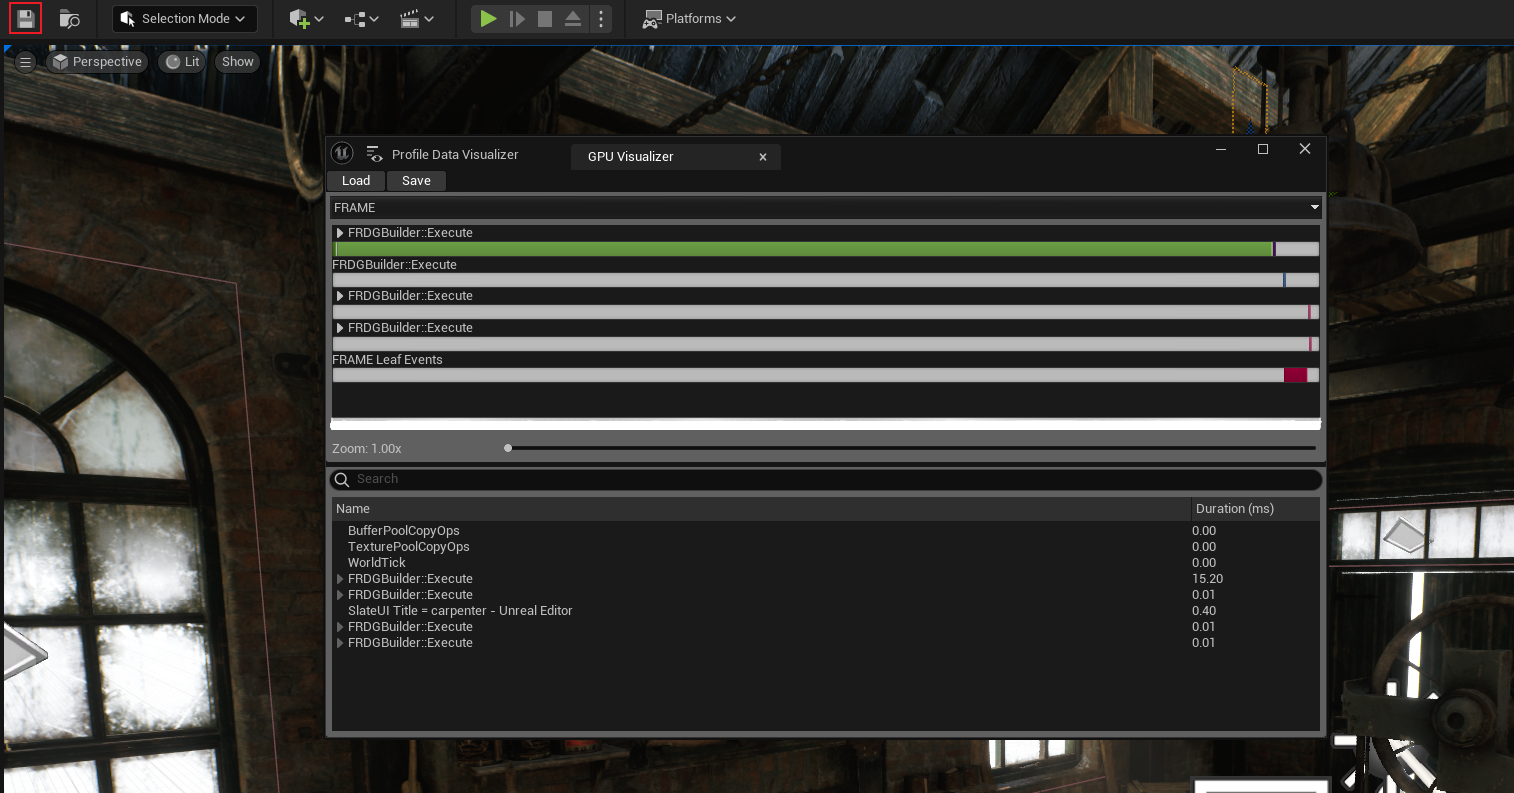Open the FRAME dropdown selector

[x=826, y=207]
